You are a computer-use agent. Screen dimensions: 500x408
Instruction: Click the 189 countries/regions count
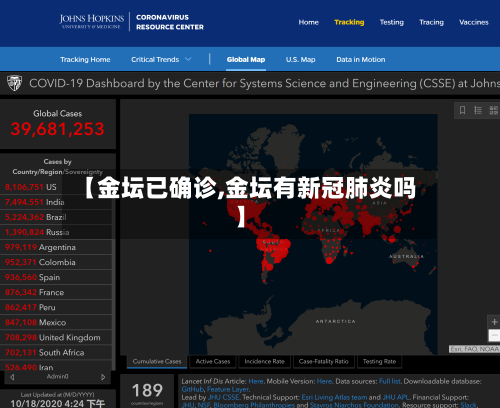(147, 391)
